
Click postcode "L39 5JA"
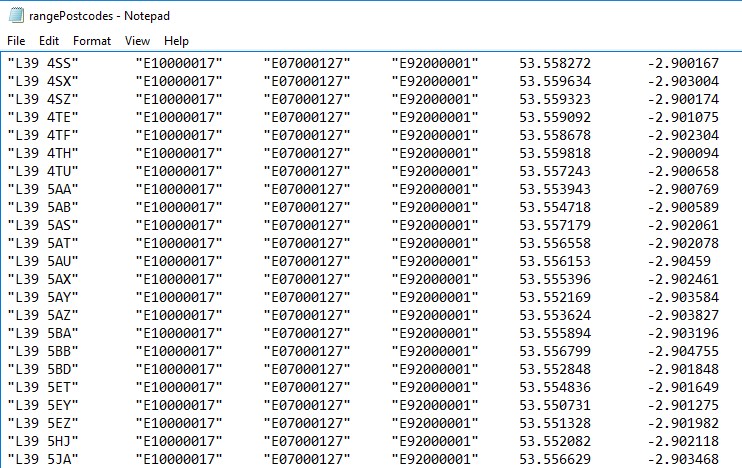coord(43,459)
